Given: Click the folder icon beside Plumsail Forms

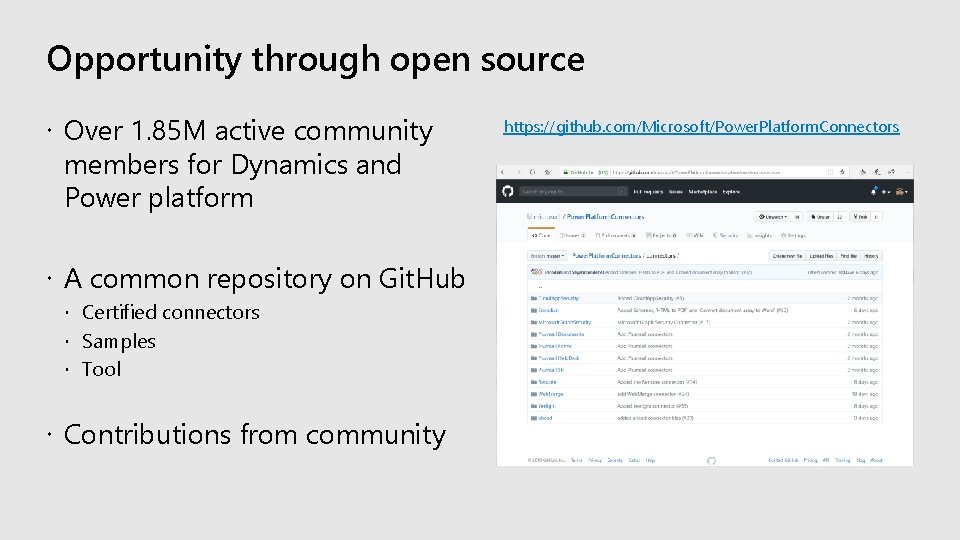Looking at the screenshot, I should point(534,347).
